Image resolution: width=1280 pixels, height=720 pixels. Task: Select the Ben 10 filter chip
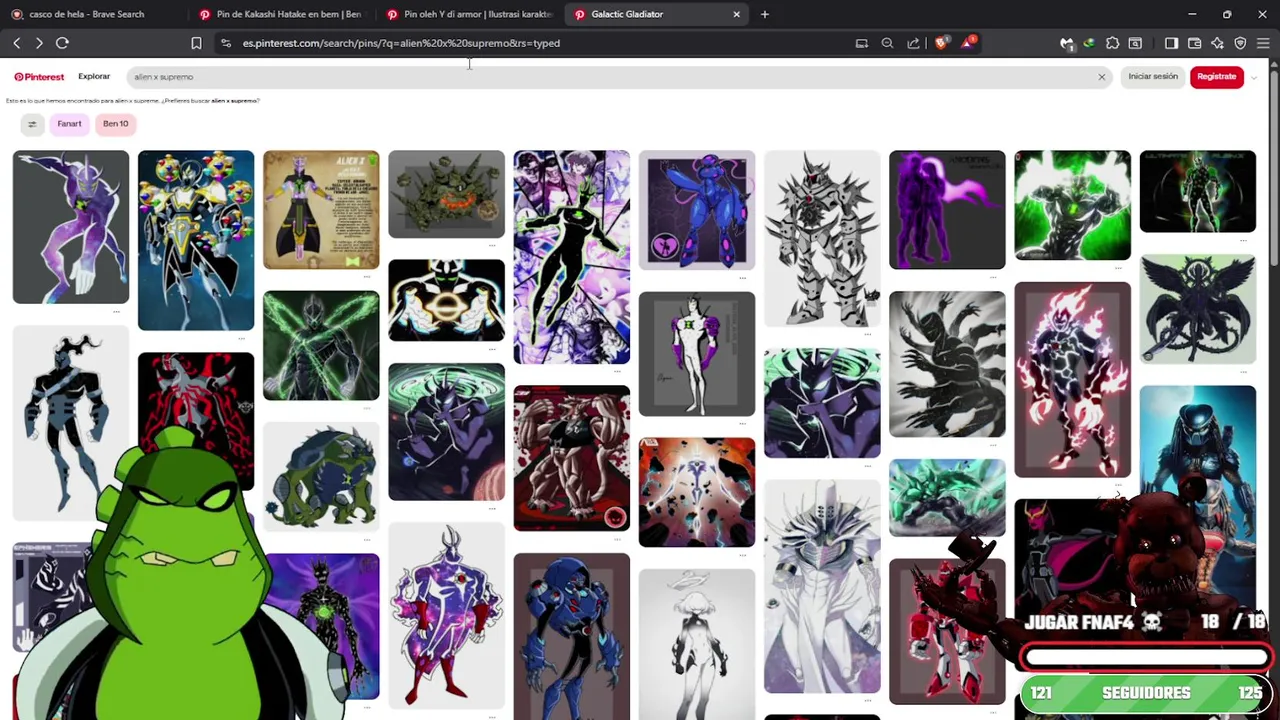[115, 124]
